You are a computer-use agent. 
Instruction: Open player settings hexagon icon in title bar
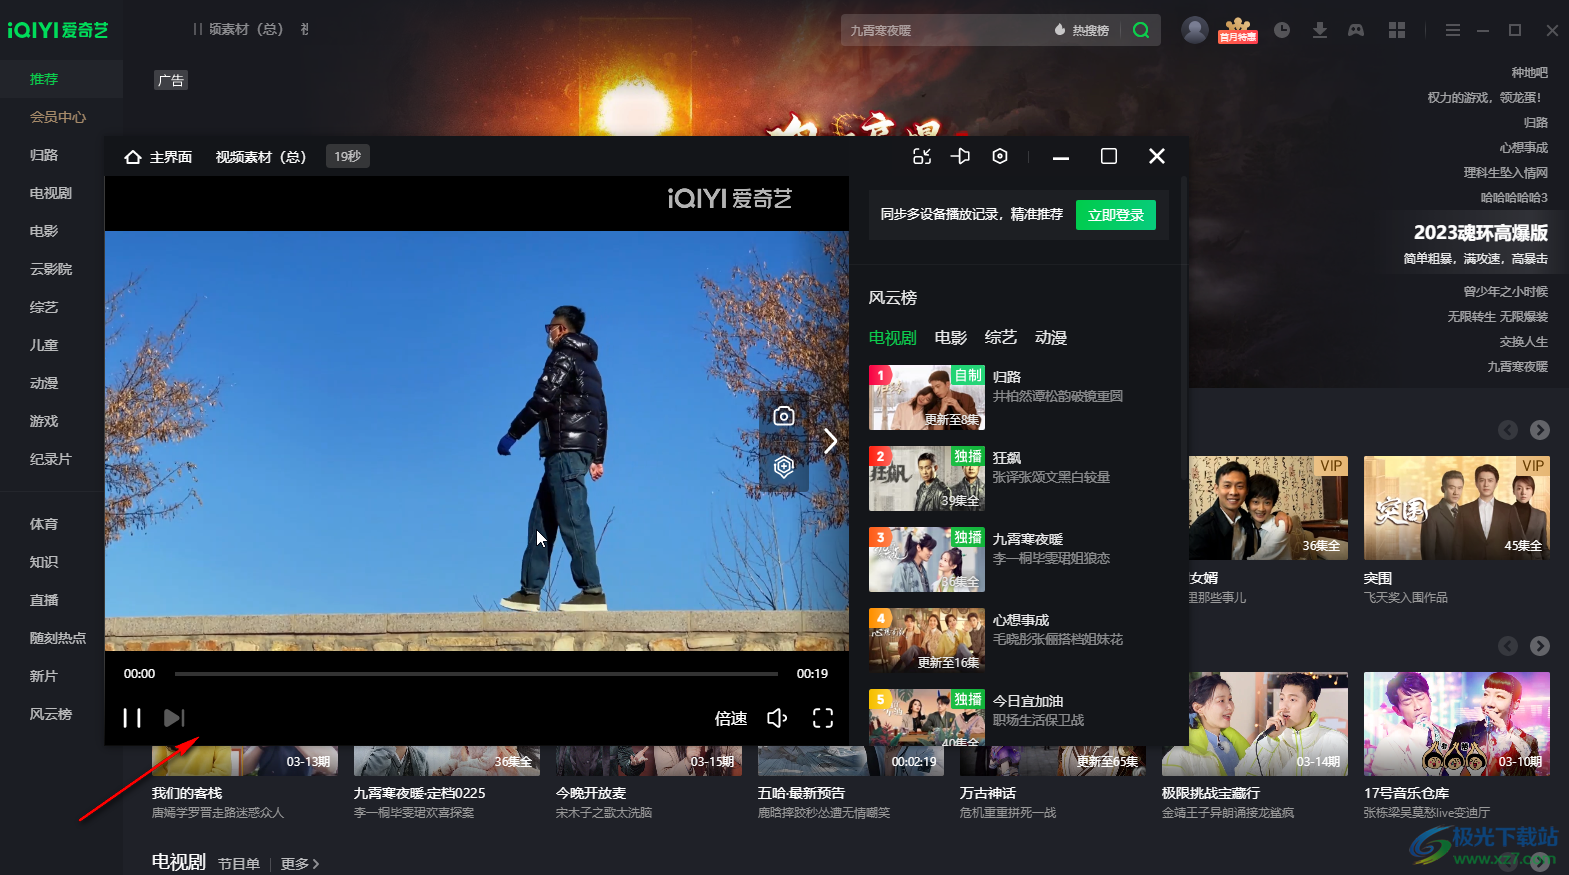[1000, 157]
